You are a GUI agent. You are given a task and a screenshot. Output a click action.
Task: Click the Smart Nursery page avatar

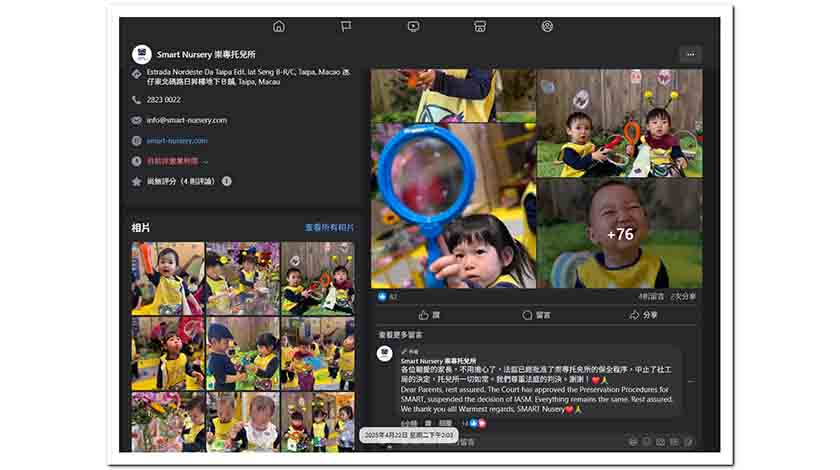pyautogui.click(x=141, y=54)
